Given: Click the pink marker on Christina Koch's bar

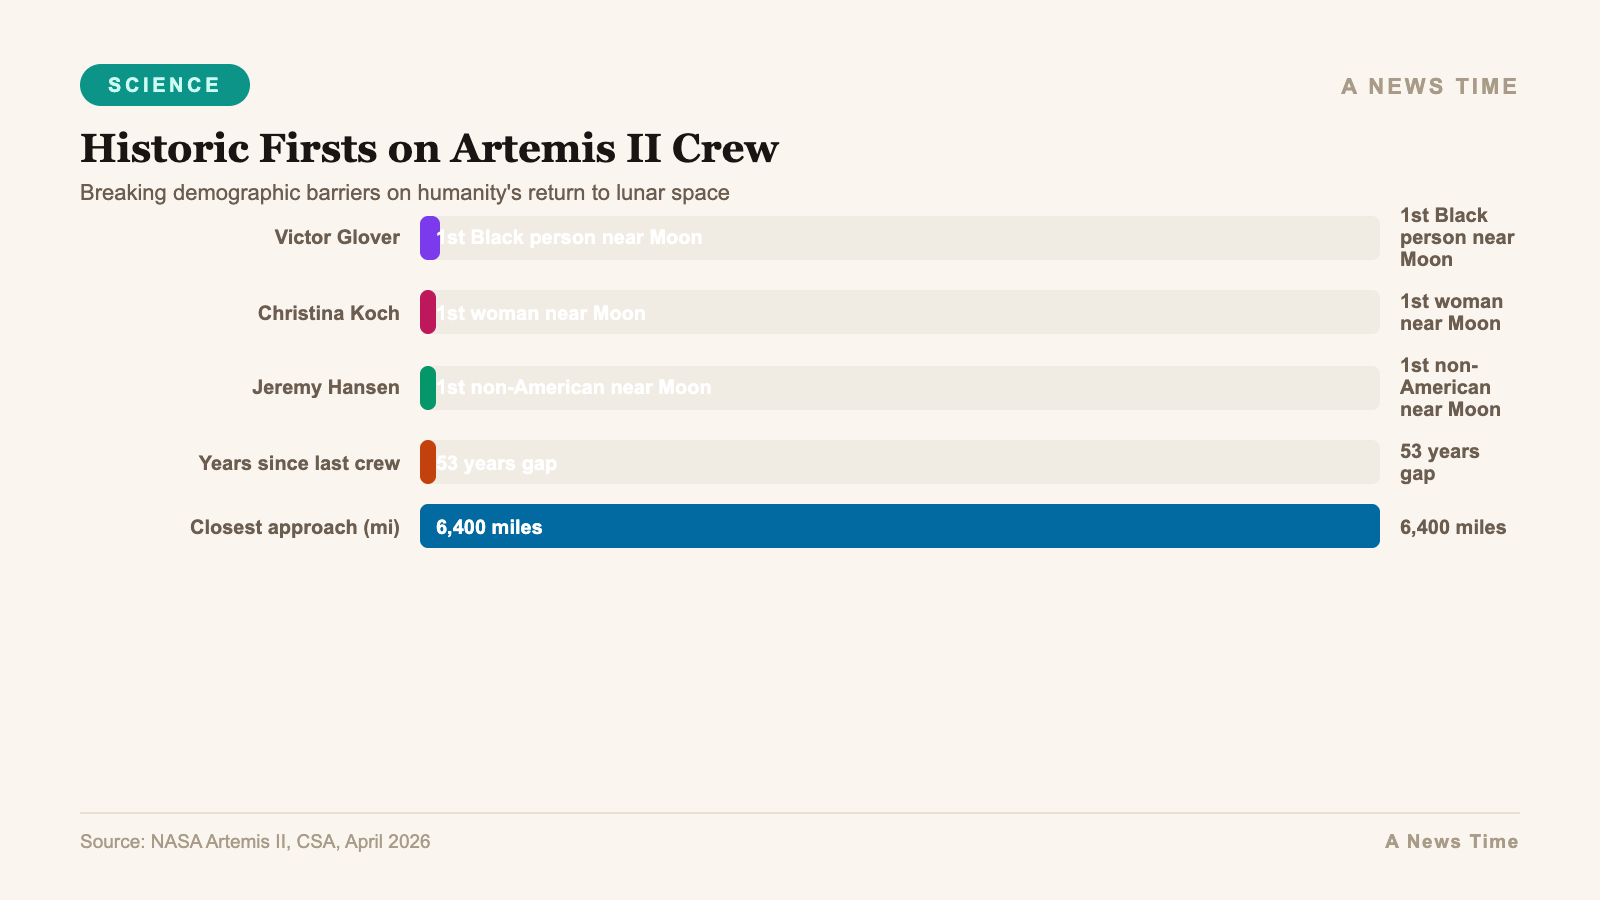Looking at the screenshot, I should point(430,312).
